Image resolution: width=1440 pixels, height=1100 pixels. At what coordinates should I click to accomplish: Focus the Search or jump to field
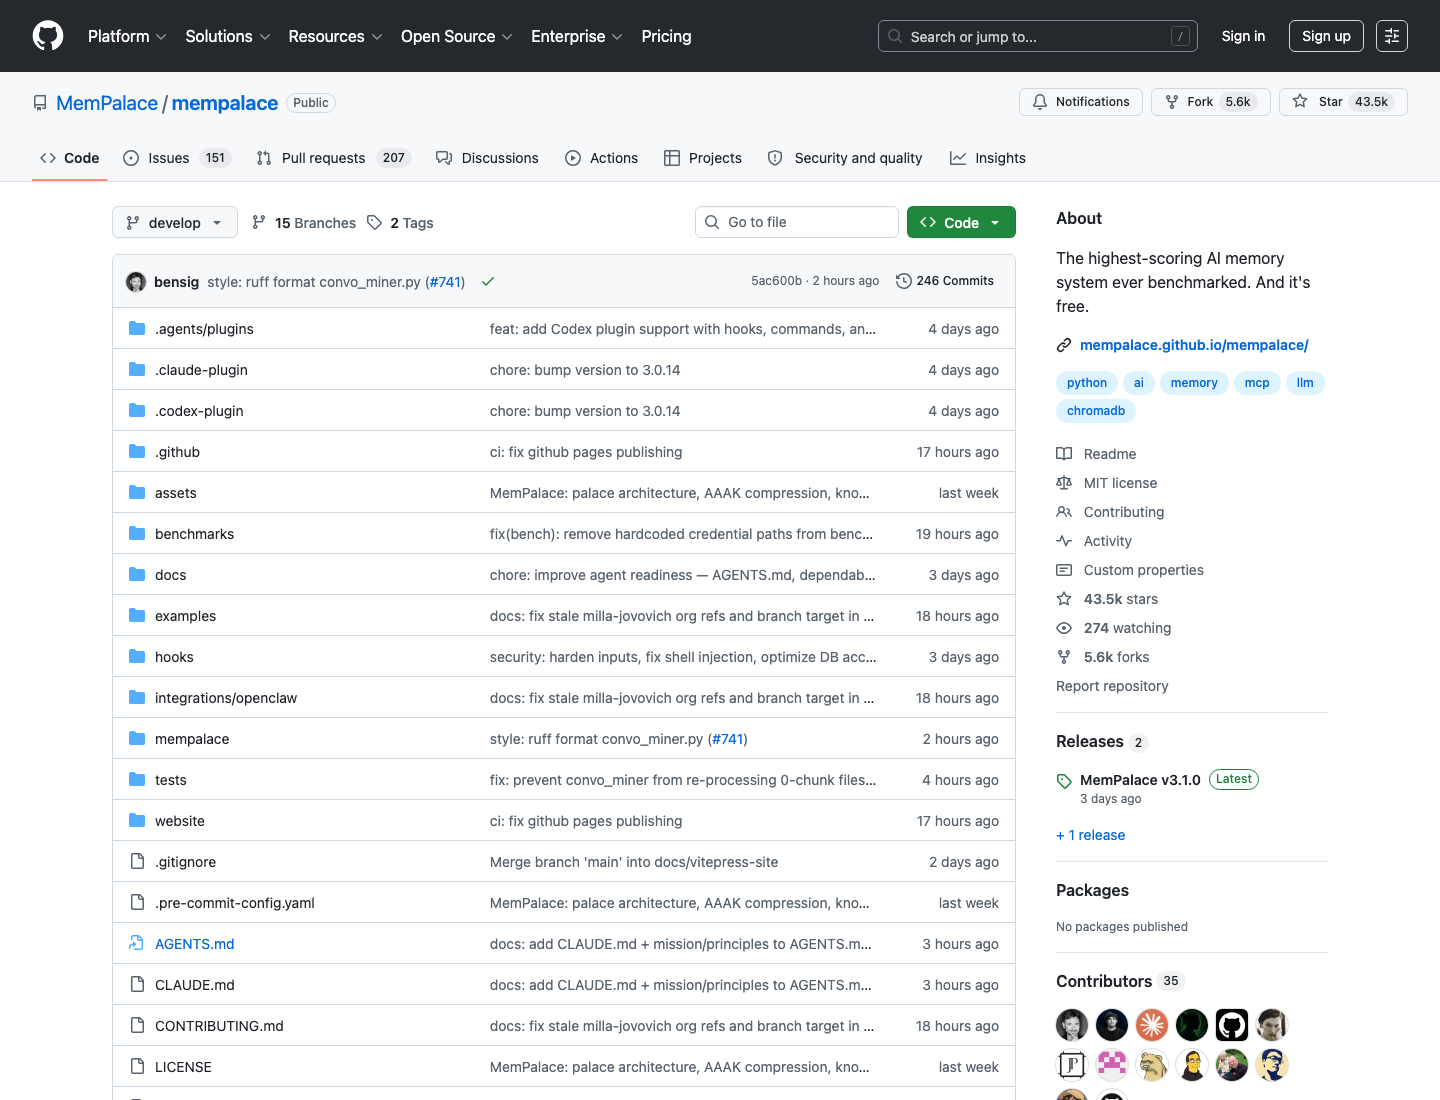pos(1038,36)
